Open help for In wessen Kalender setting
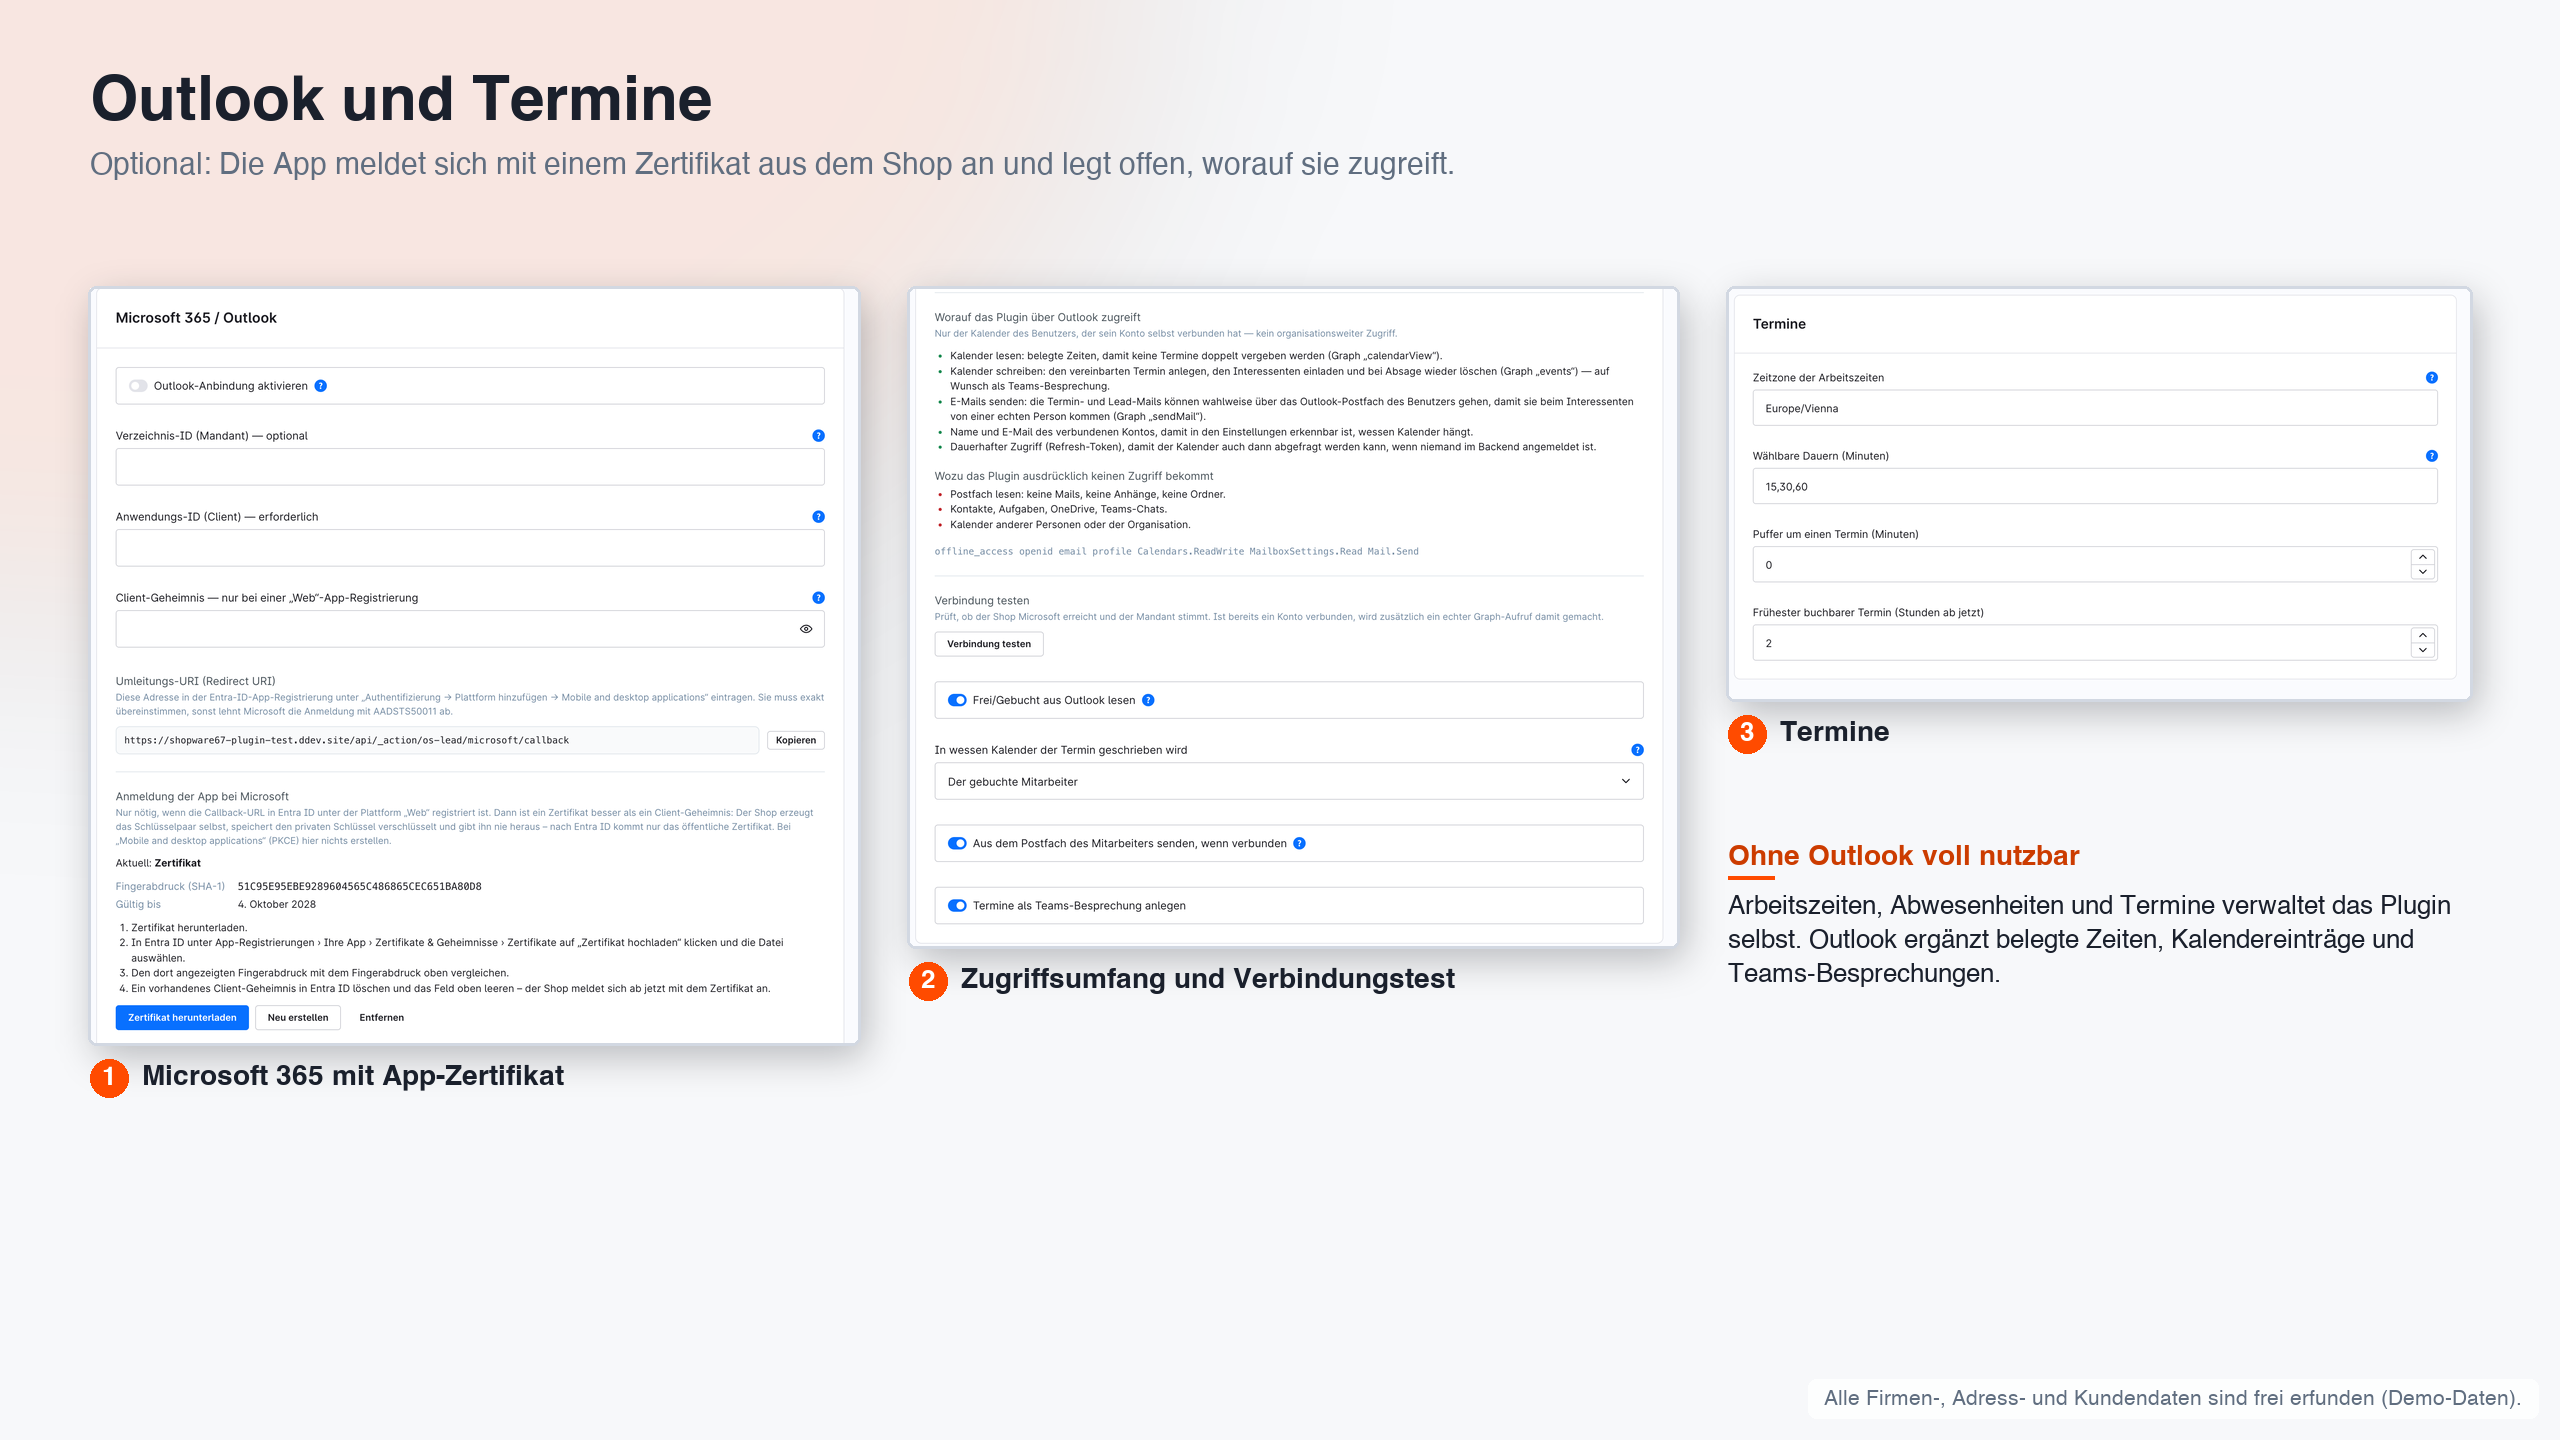The height and width of the screenshot is (1440, 2560). (1637, 750)
